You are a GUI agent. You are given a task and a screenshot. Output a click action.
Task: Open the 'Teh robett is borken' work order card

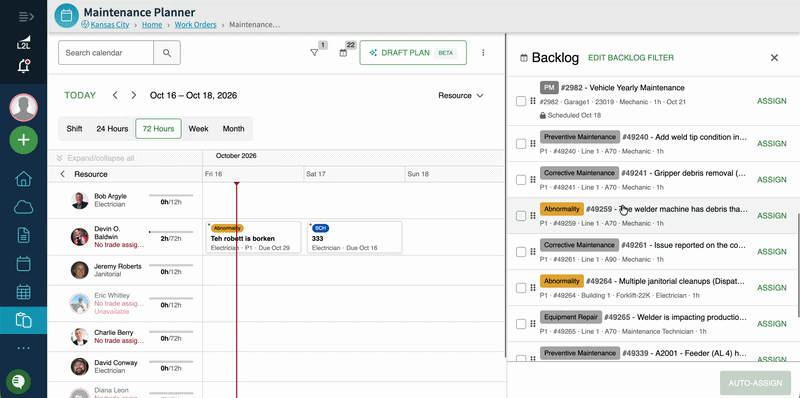point(253,237)
